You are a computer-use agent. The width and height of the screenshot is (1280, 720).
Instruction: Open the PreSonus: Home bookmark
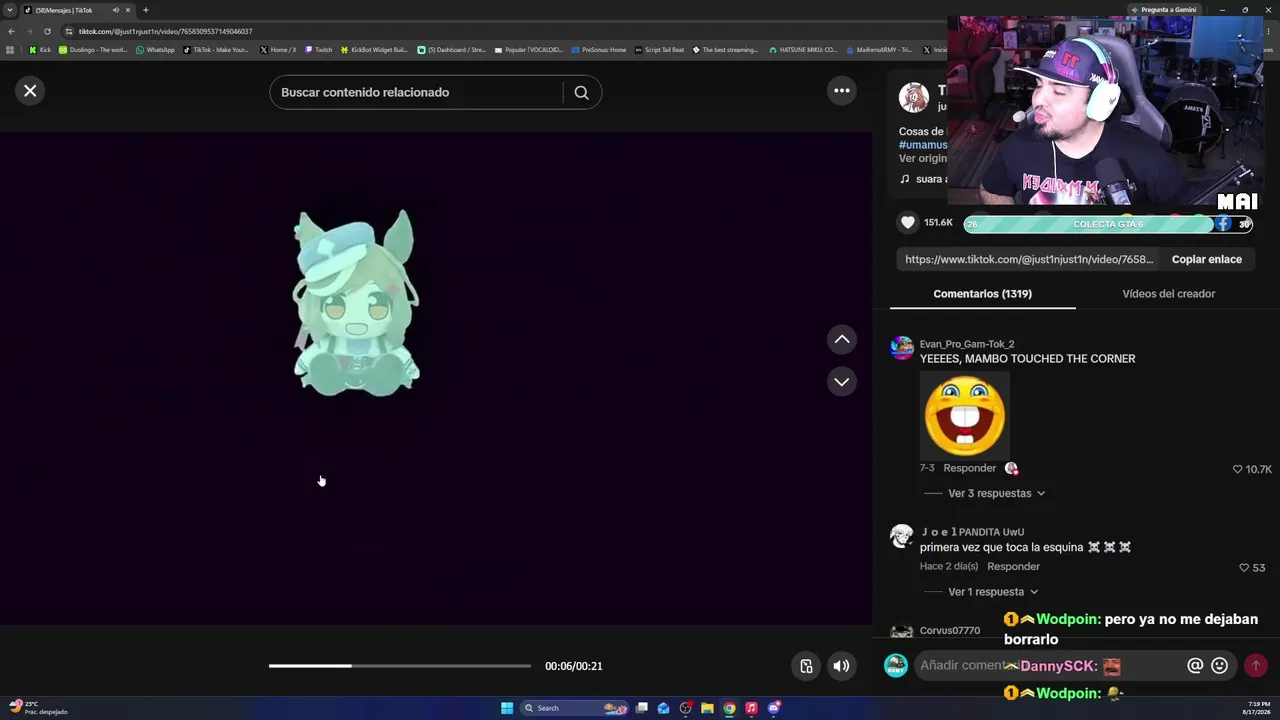pyautogui.click(x=599, y=50)
